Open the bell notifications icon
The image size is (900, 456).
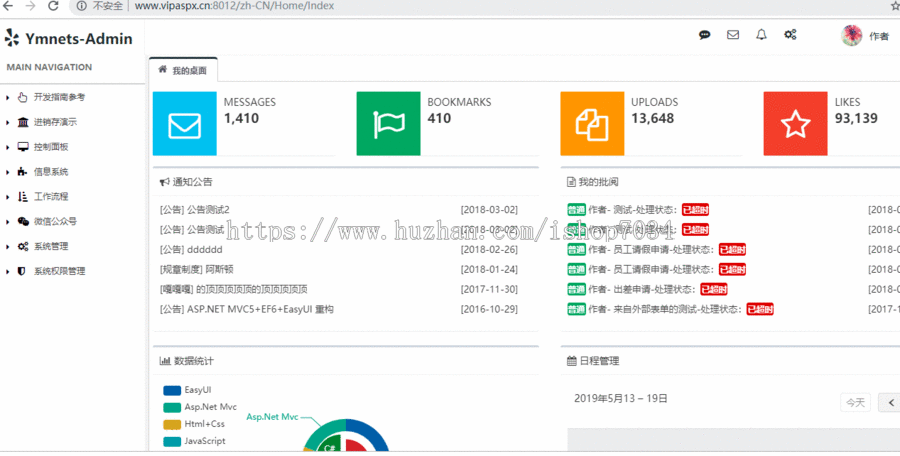pyautogui.click(x=761, y=35)
